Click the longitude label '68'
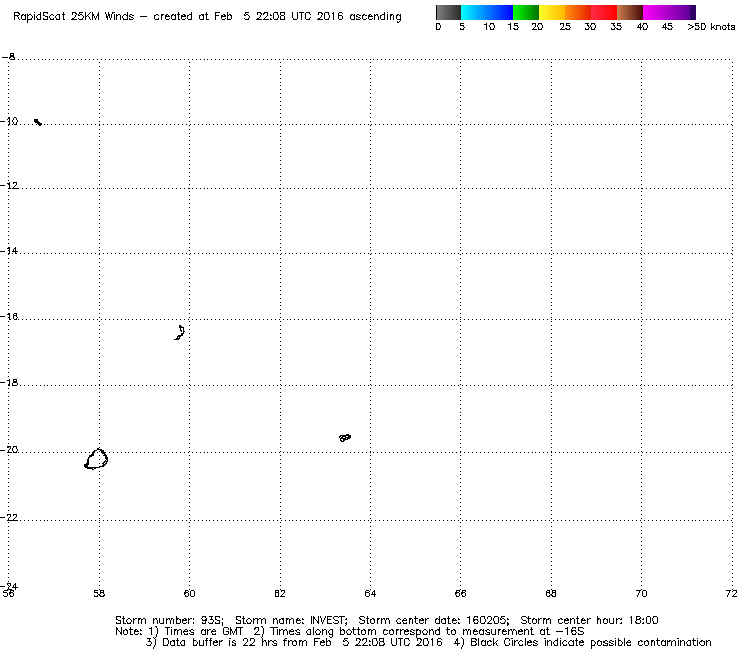The height and width of the screenshot is (650, 740). (551, 593)
